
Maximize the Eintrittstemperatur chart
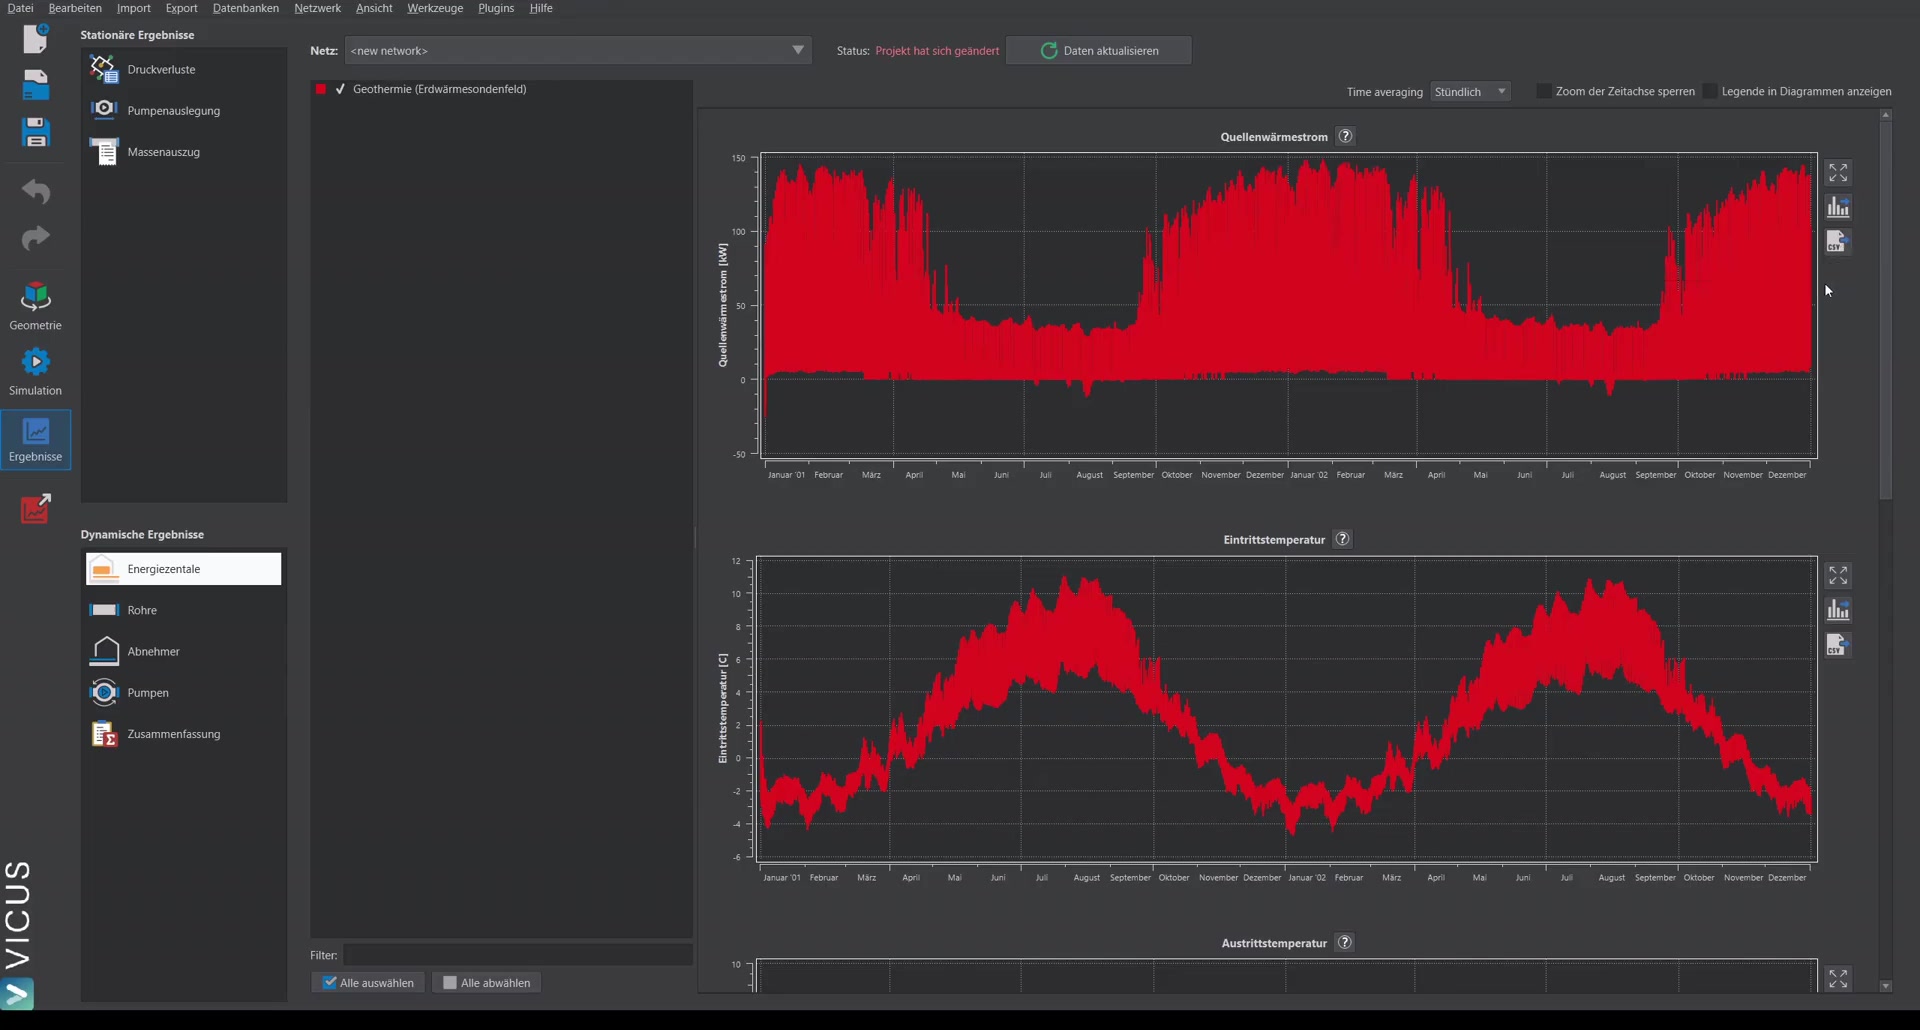pyautogui.click(x=1838, y=575)
